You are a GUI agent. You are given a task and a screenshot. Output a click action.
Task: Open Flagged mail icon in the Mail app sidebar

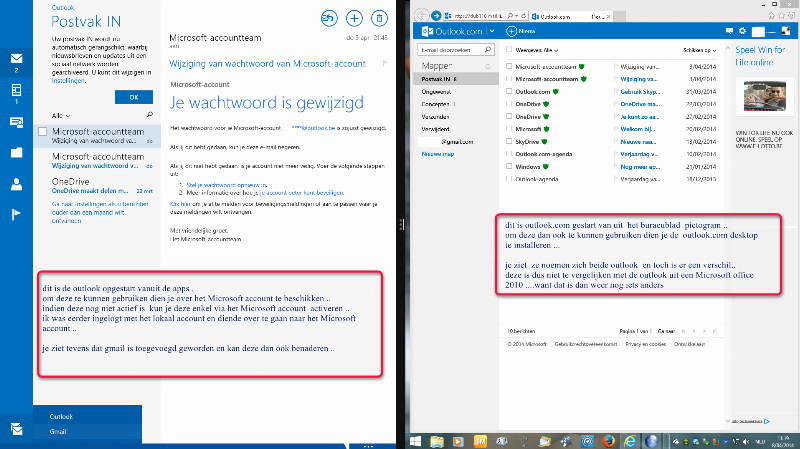click(16, 214)
